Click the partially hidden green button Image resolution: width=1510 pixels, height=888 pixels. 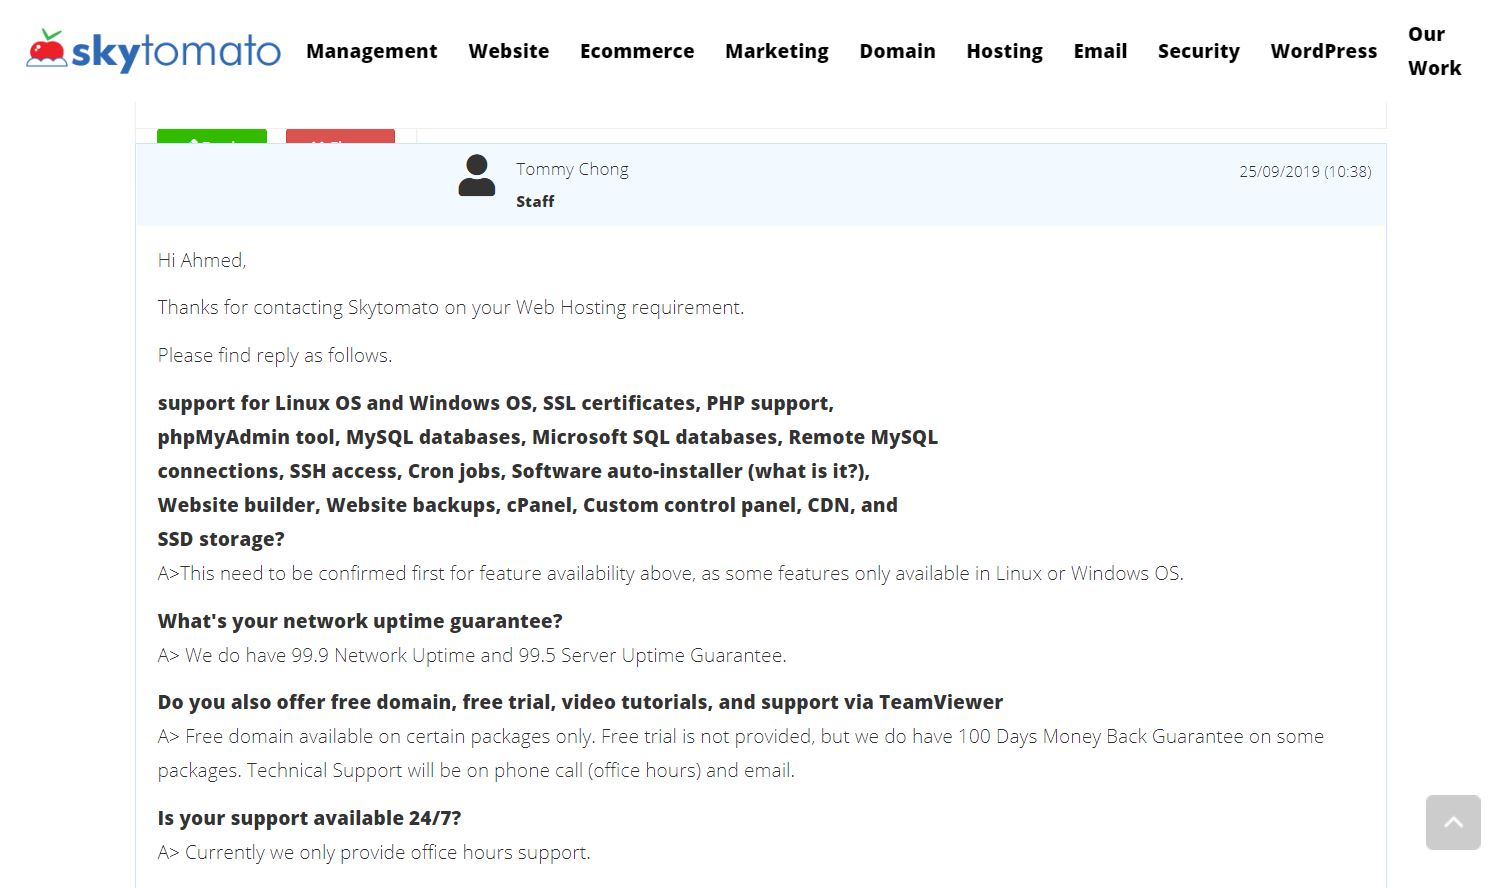click(x=212, y=136)
